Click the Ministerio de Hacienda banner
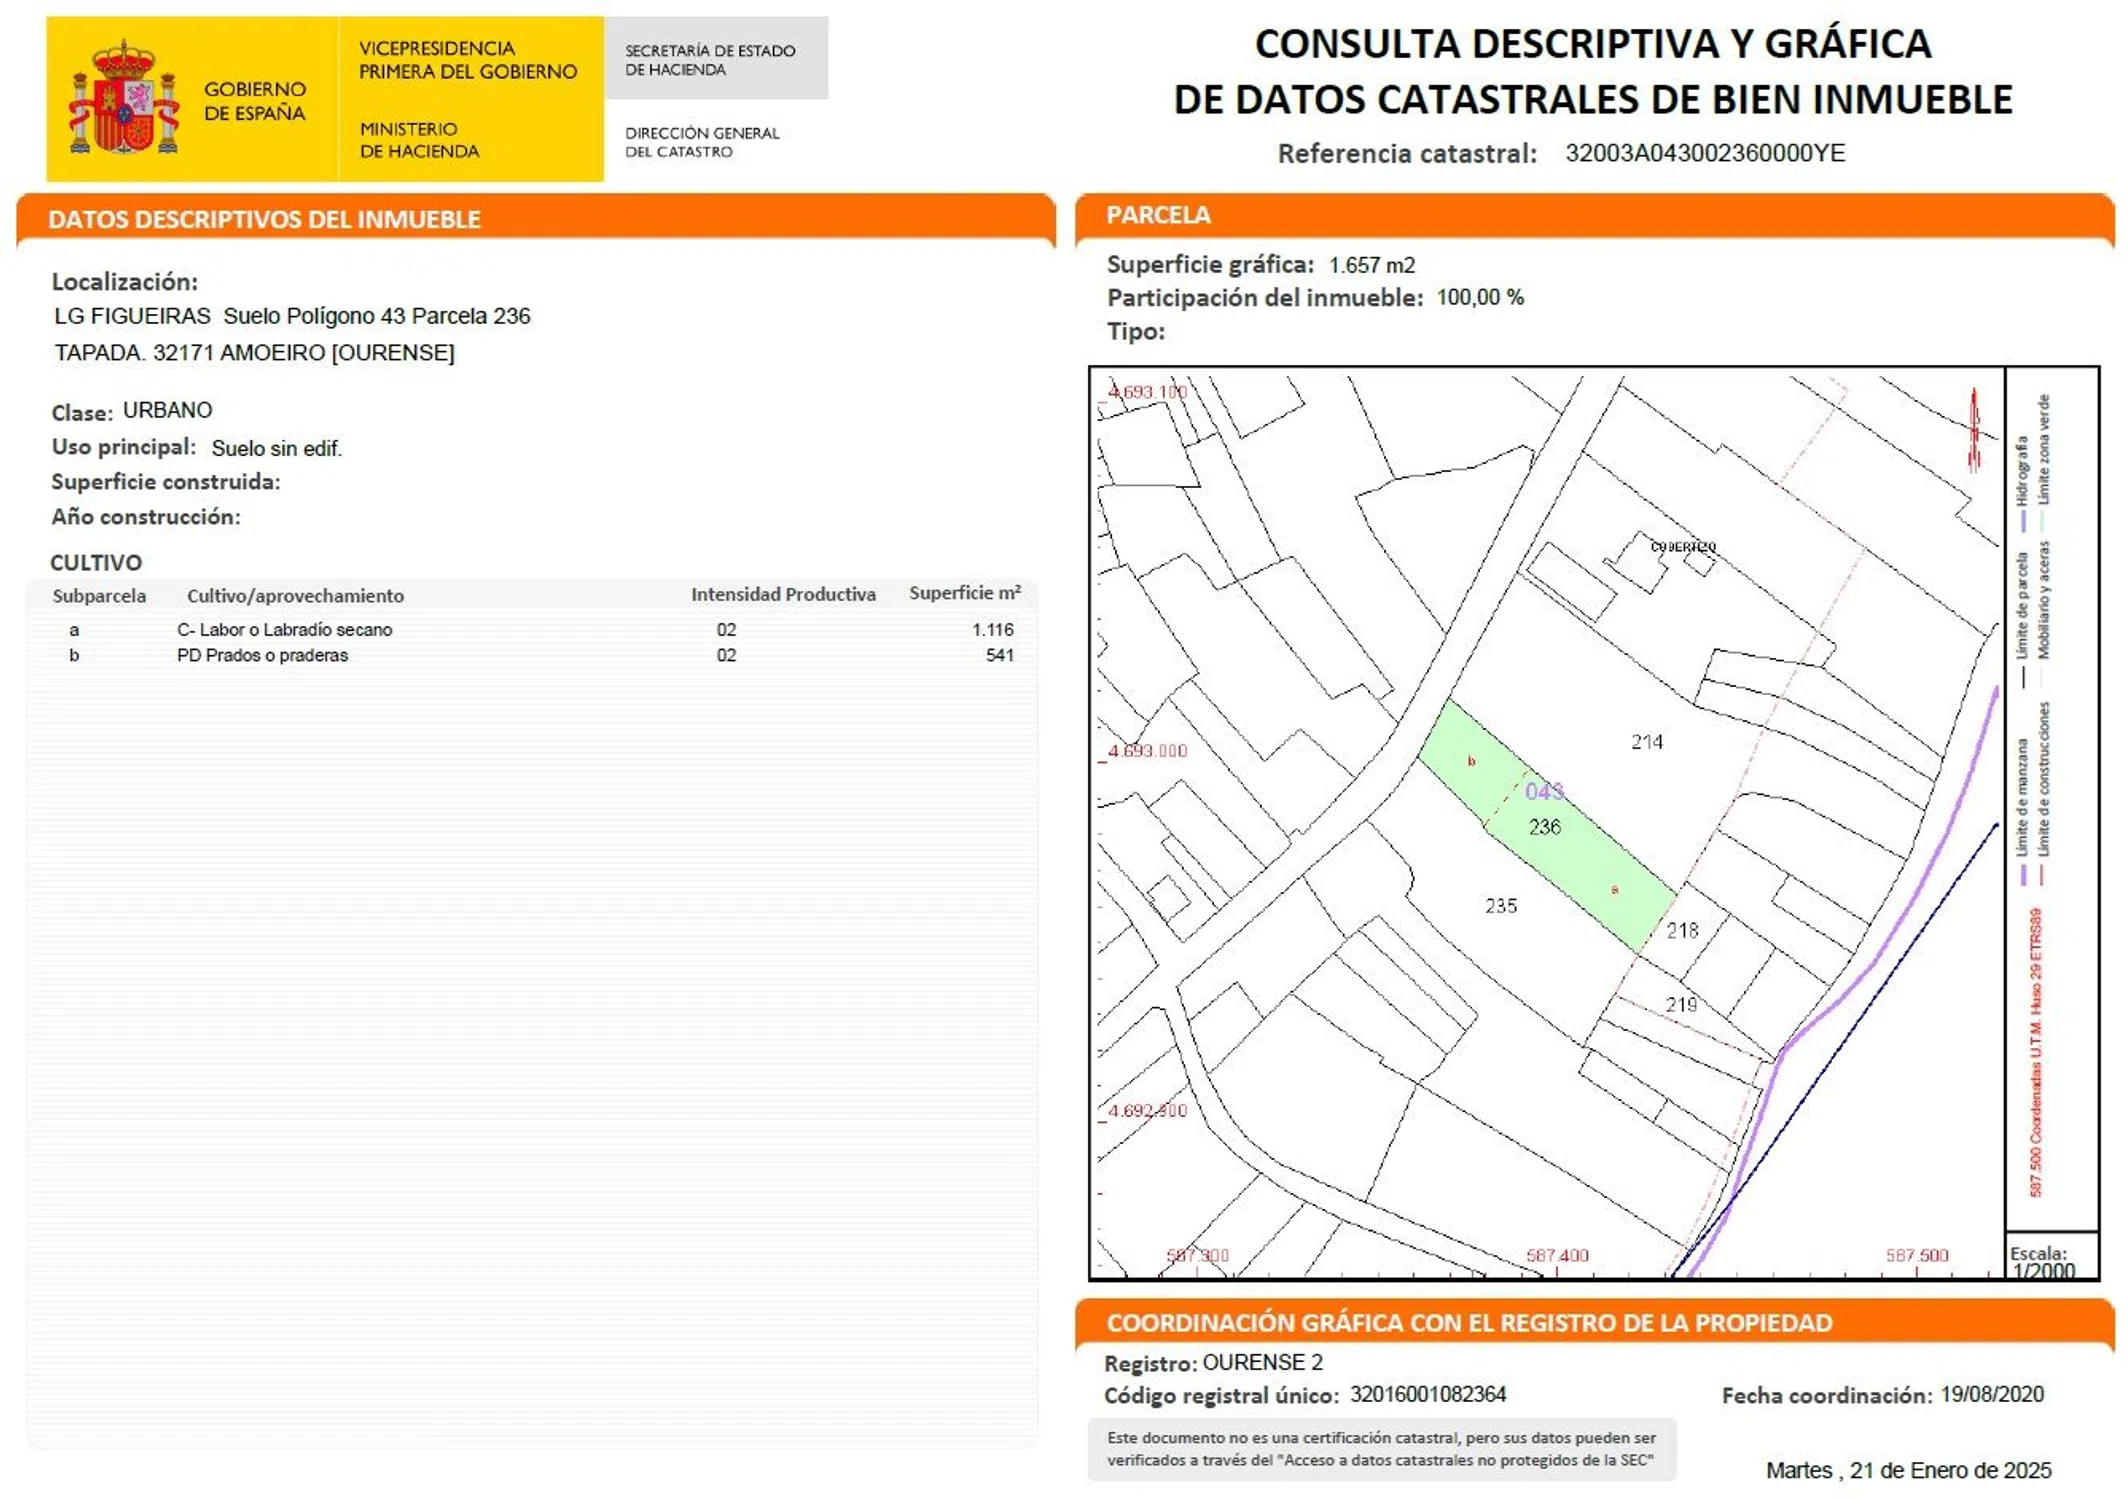The image size is (2127, 1500). pyautogui.click(x=419, y=140)
